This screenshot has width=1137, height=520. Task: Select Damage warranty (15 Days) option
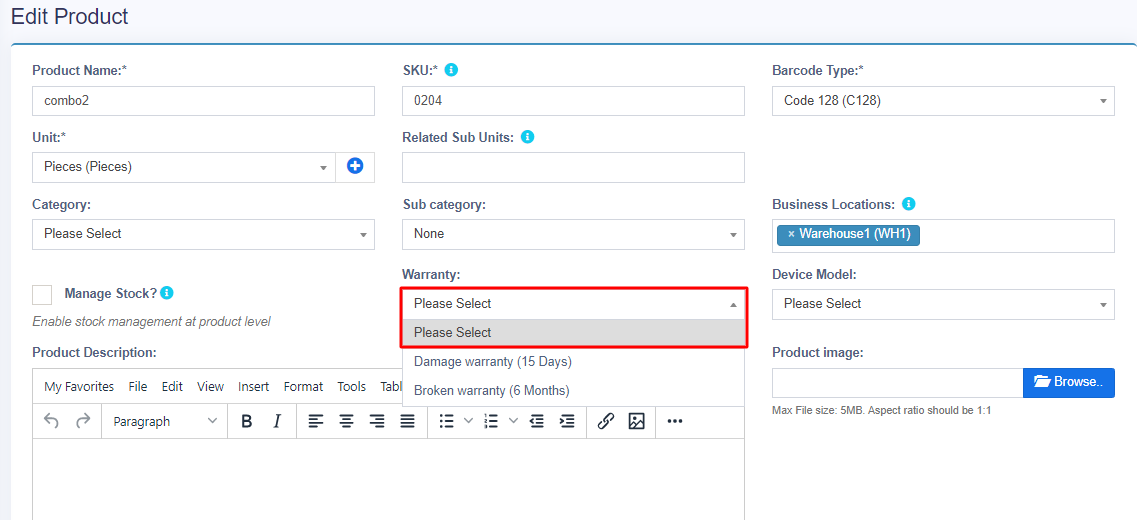click(493, 362)
